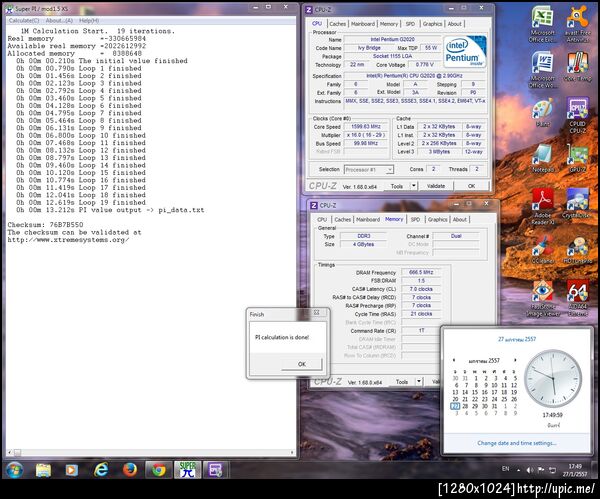Click right arrow of Super PI horizontal scrollbar
The image size is (600, 499).
(292, 452)
